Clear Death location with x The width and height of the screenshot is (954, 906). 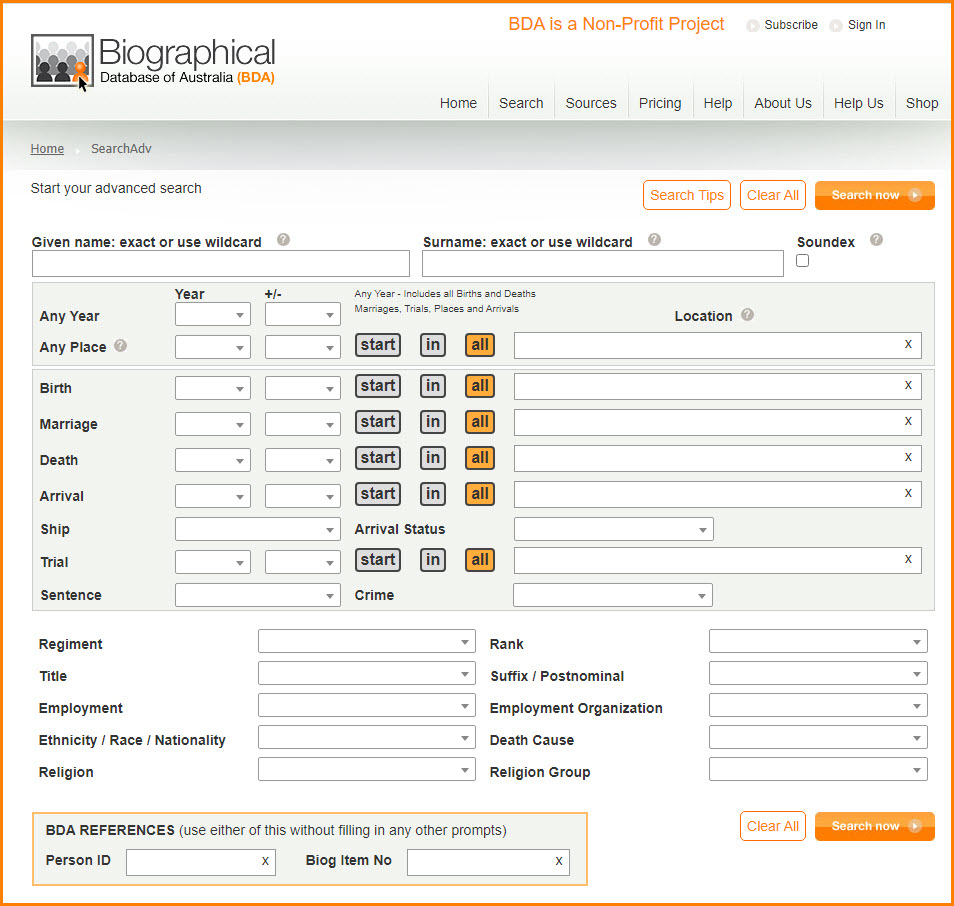(x=908, y=457)
